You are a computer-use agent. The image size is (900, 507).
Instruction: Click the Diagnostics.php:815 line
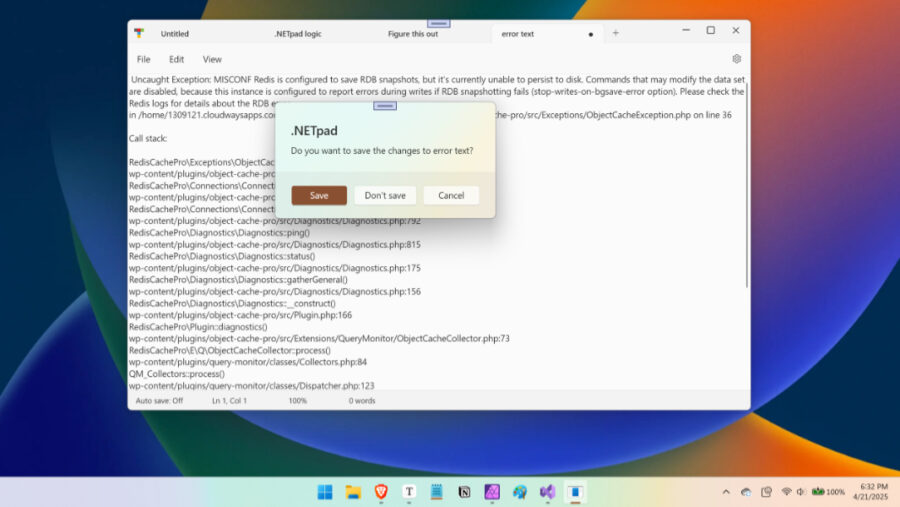tap(274, 245)
